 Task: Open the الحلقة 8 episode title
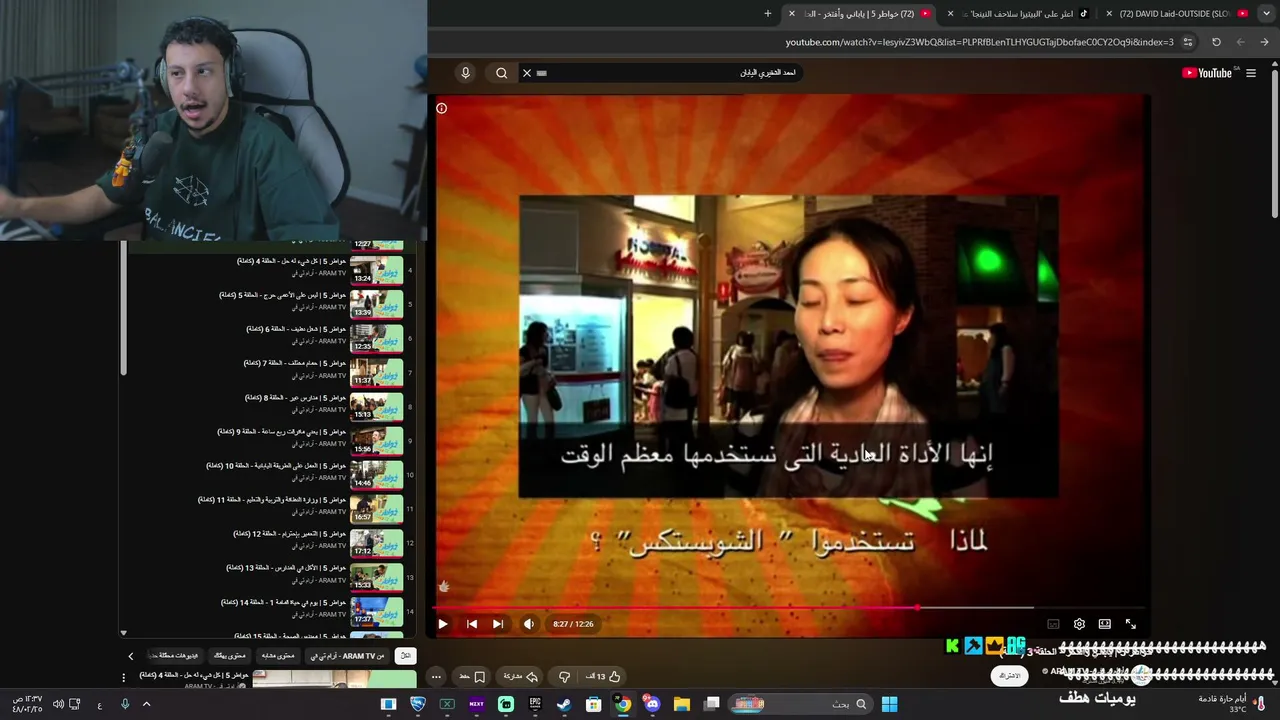coord(295,397)
